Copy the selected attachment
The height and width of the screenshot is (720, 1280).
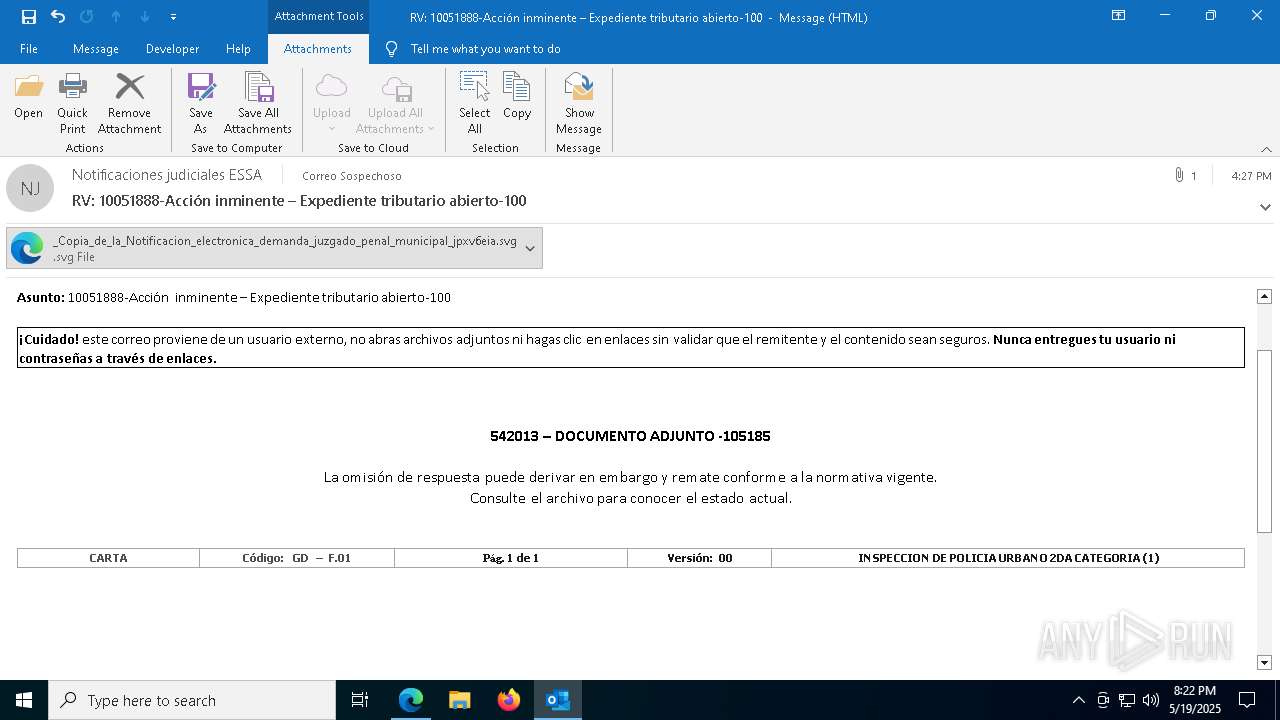517,98
